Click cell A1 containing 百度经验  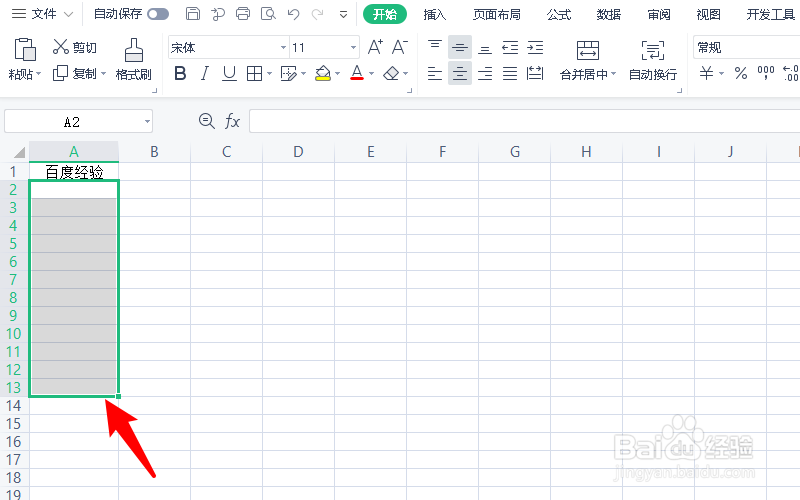[x=74, y=171]
